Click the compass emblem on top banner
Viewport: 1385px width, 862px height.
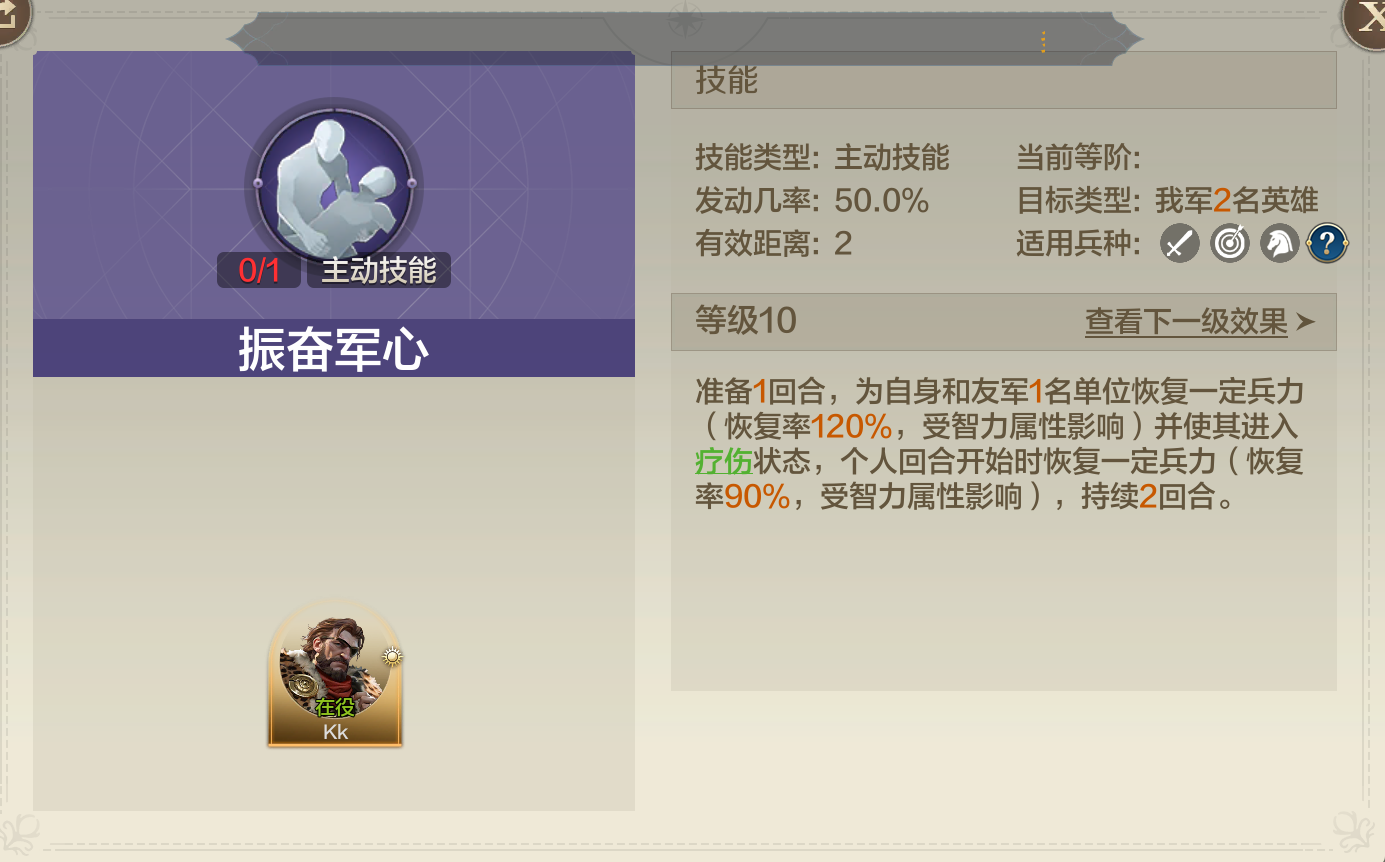coord(685,19)
